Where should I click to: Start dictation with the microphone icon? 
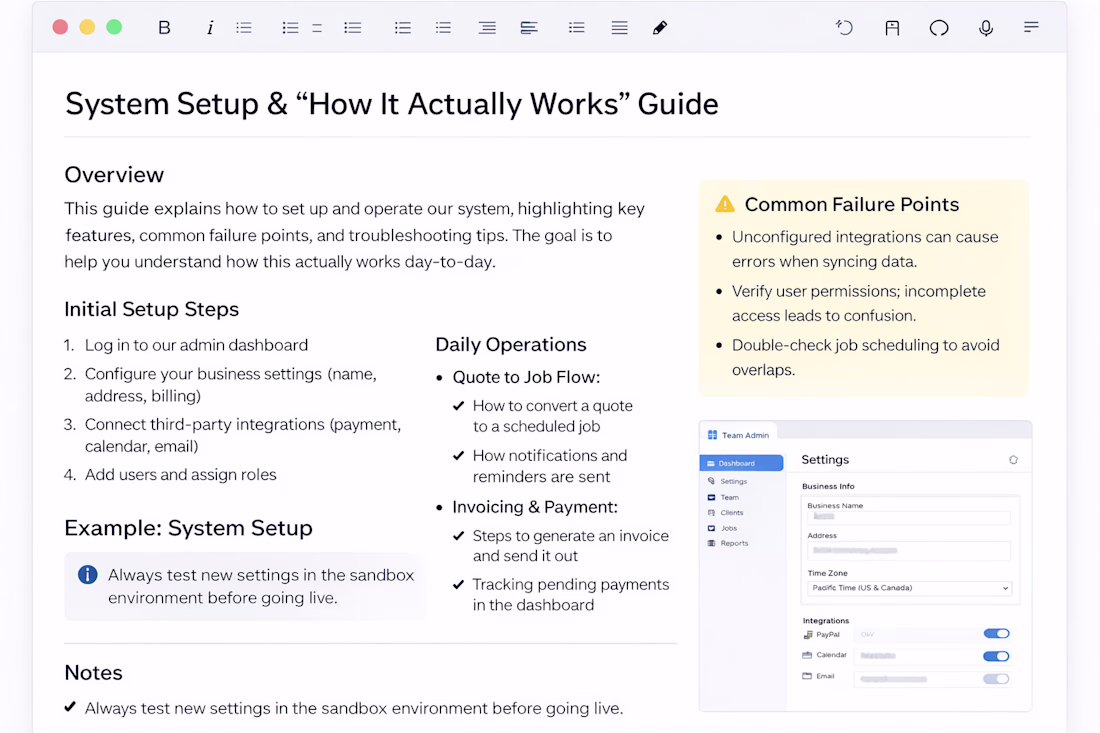(986, 27)
